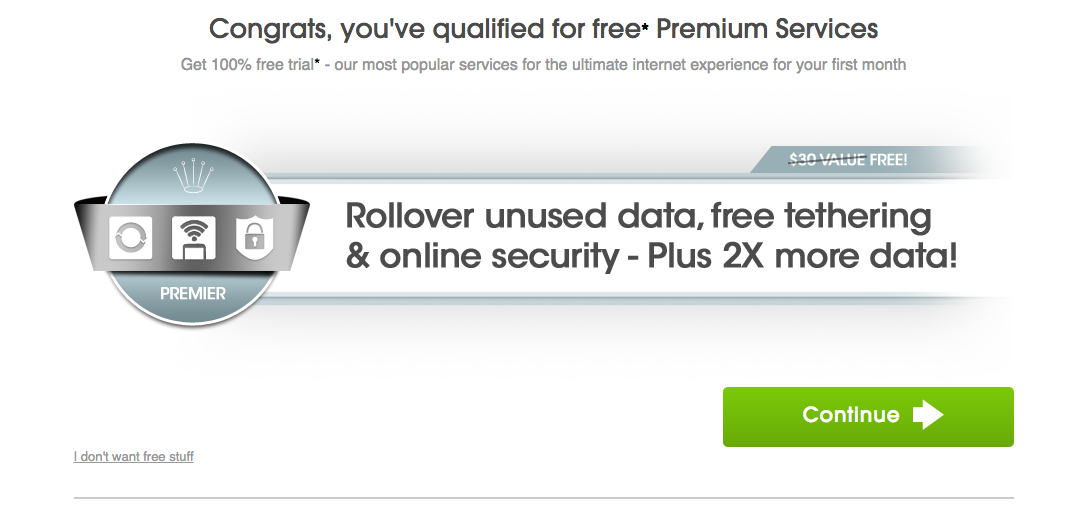Click the struck-through "$30 VALUE" text
Viewport: 1087px width, 515px height.
(827, 160)
